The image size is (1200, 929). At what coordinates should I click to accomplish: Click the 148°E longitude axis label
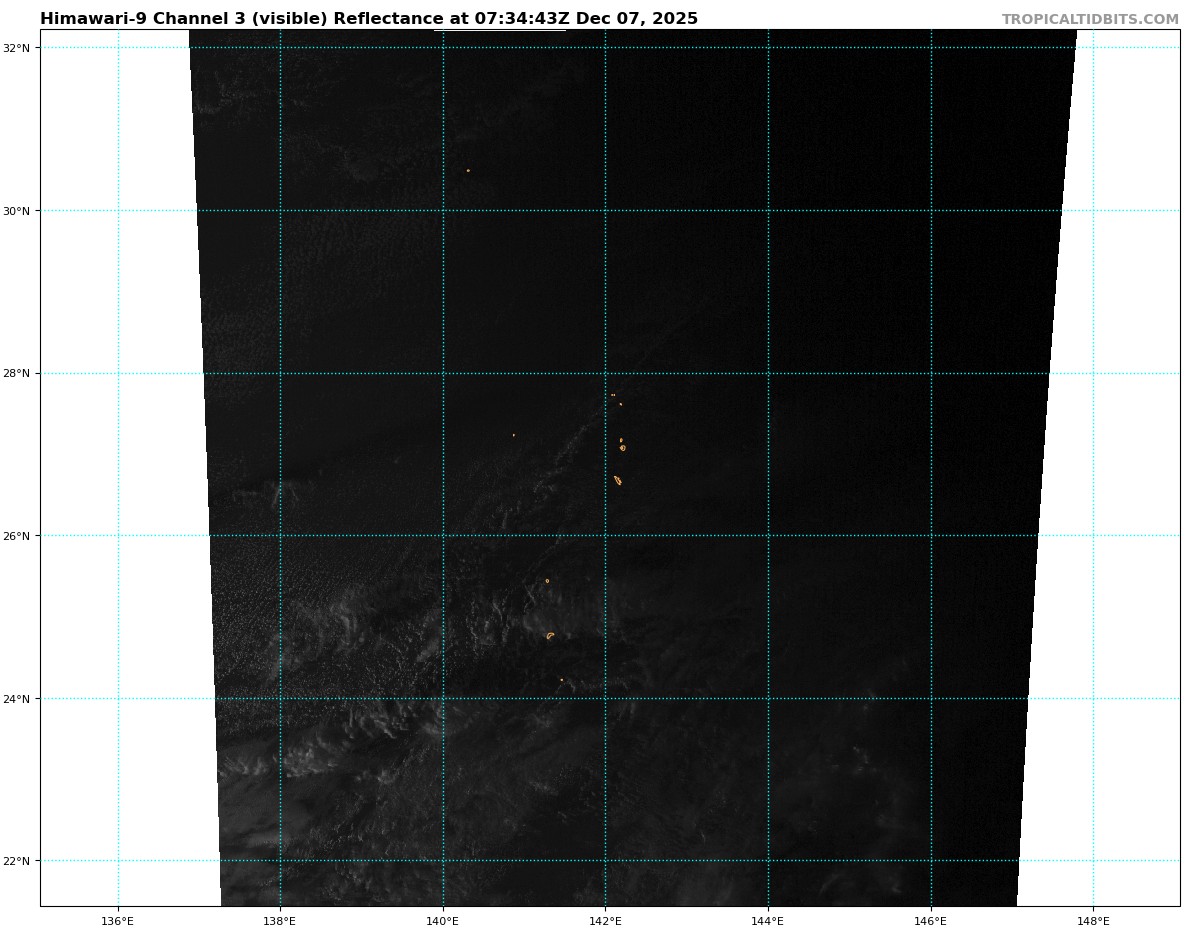click(1093, 920)
